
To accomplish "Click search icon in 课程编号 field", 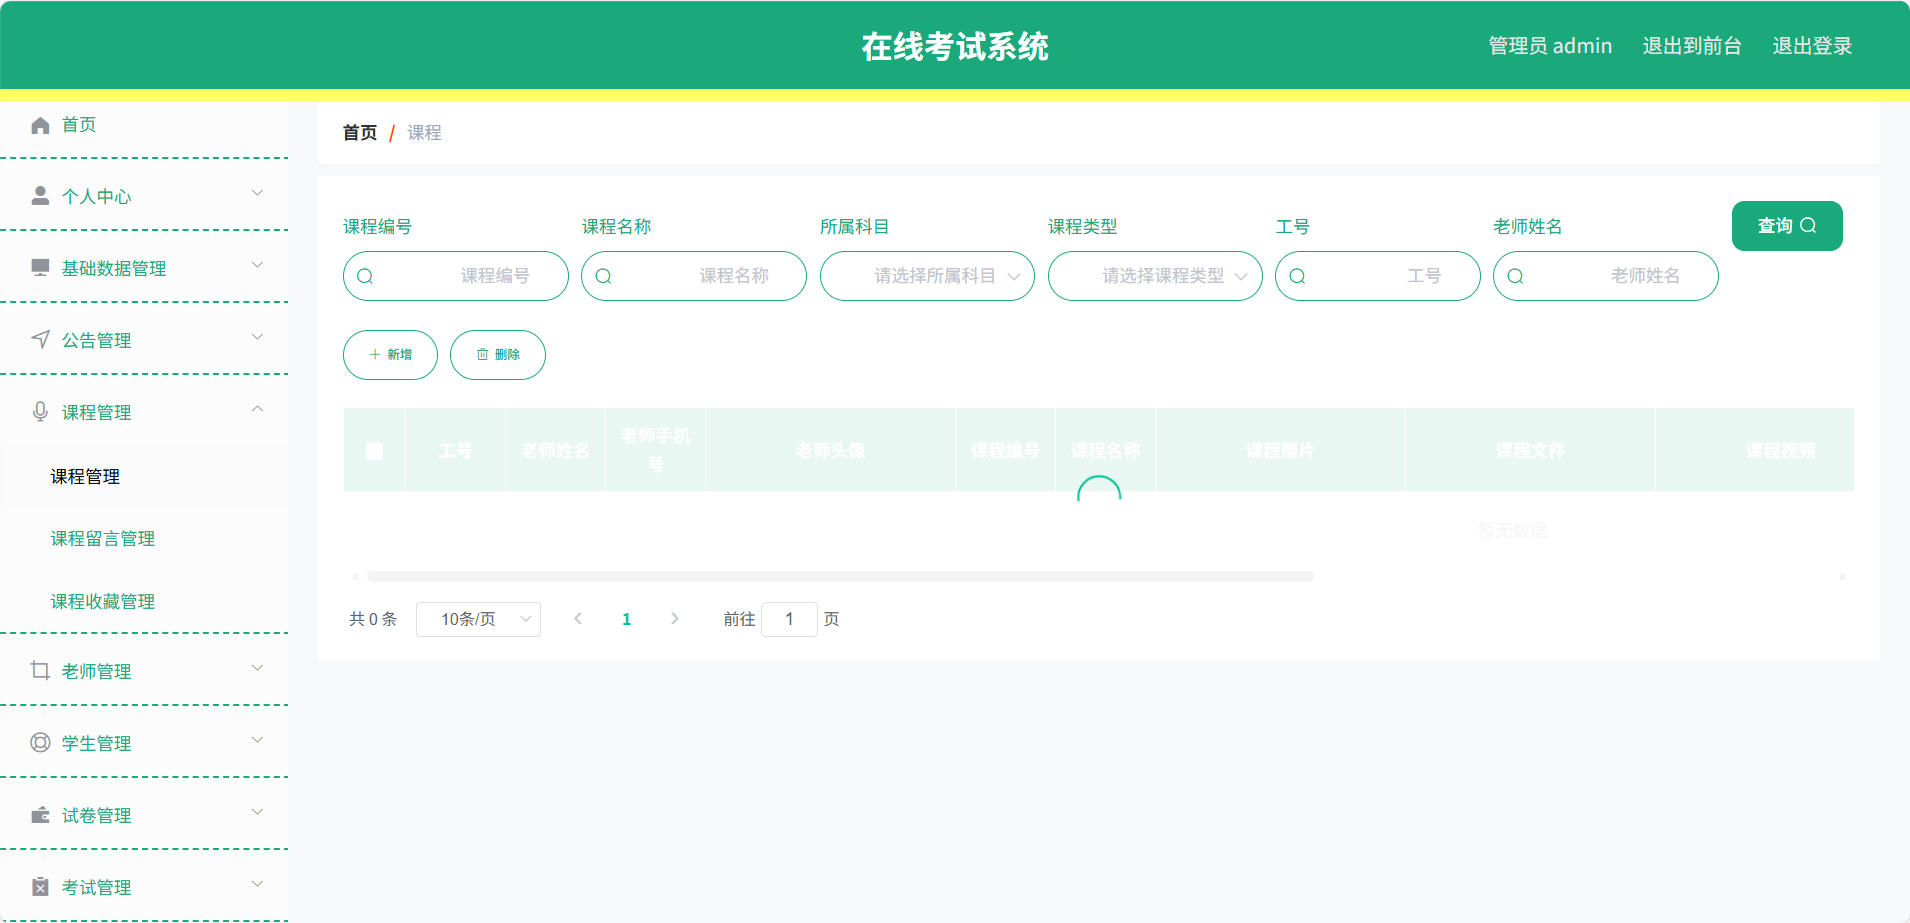I will pos(365,276).
